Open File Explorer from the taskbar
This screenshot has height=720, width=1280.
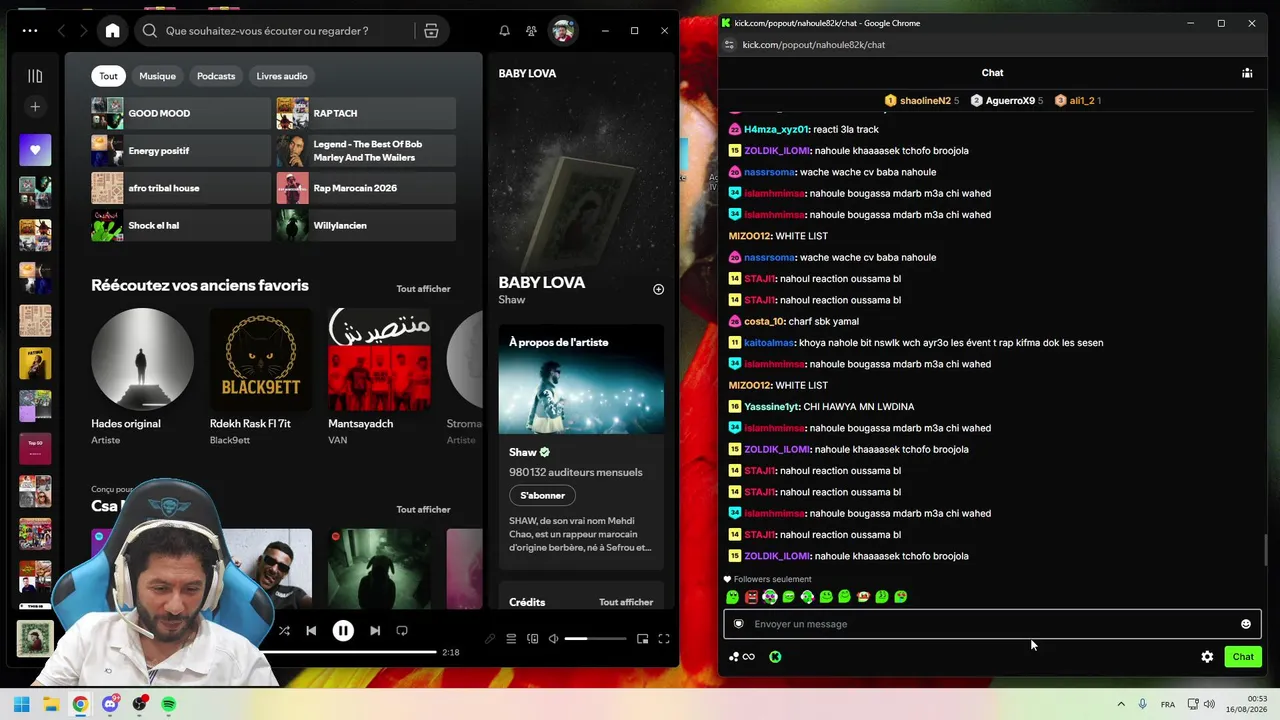coord(51,704)
